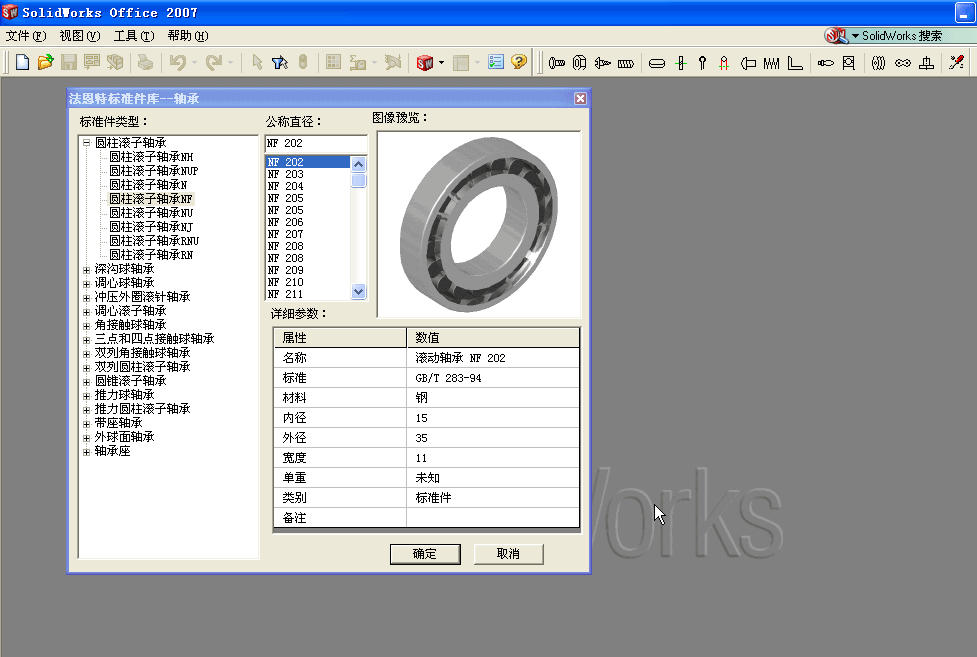Click the Open file folder icon
The height and width of the screenshot is (657, 977).
45,62
